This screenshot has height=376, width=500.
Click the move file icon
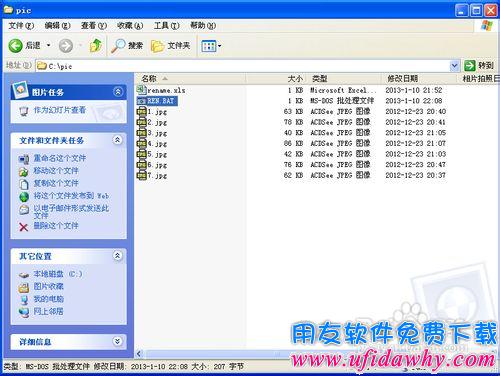24,172
